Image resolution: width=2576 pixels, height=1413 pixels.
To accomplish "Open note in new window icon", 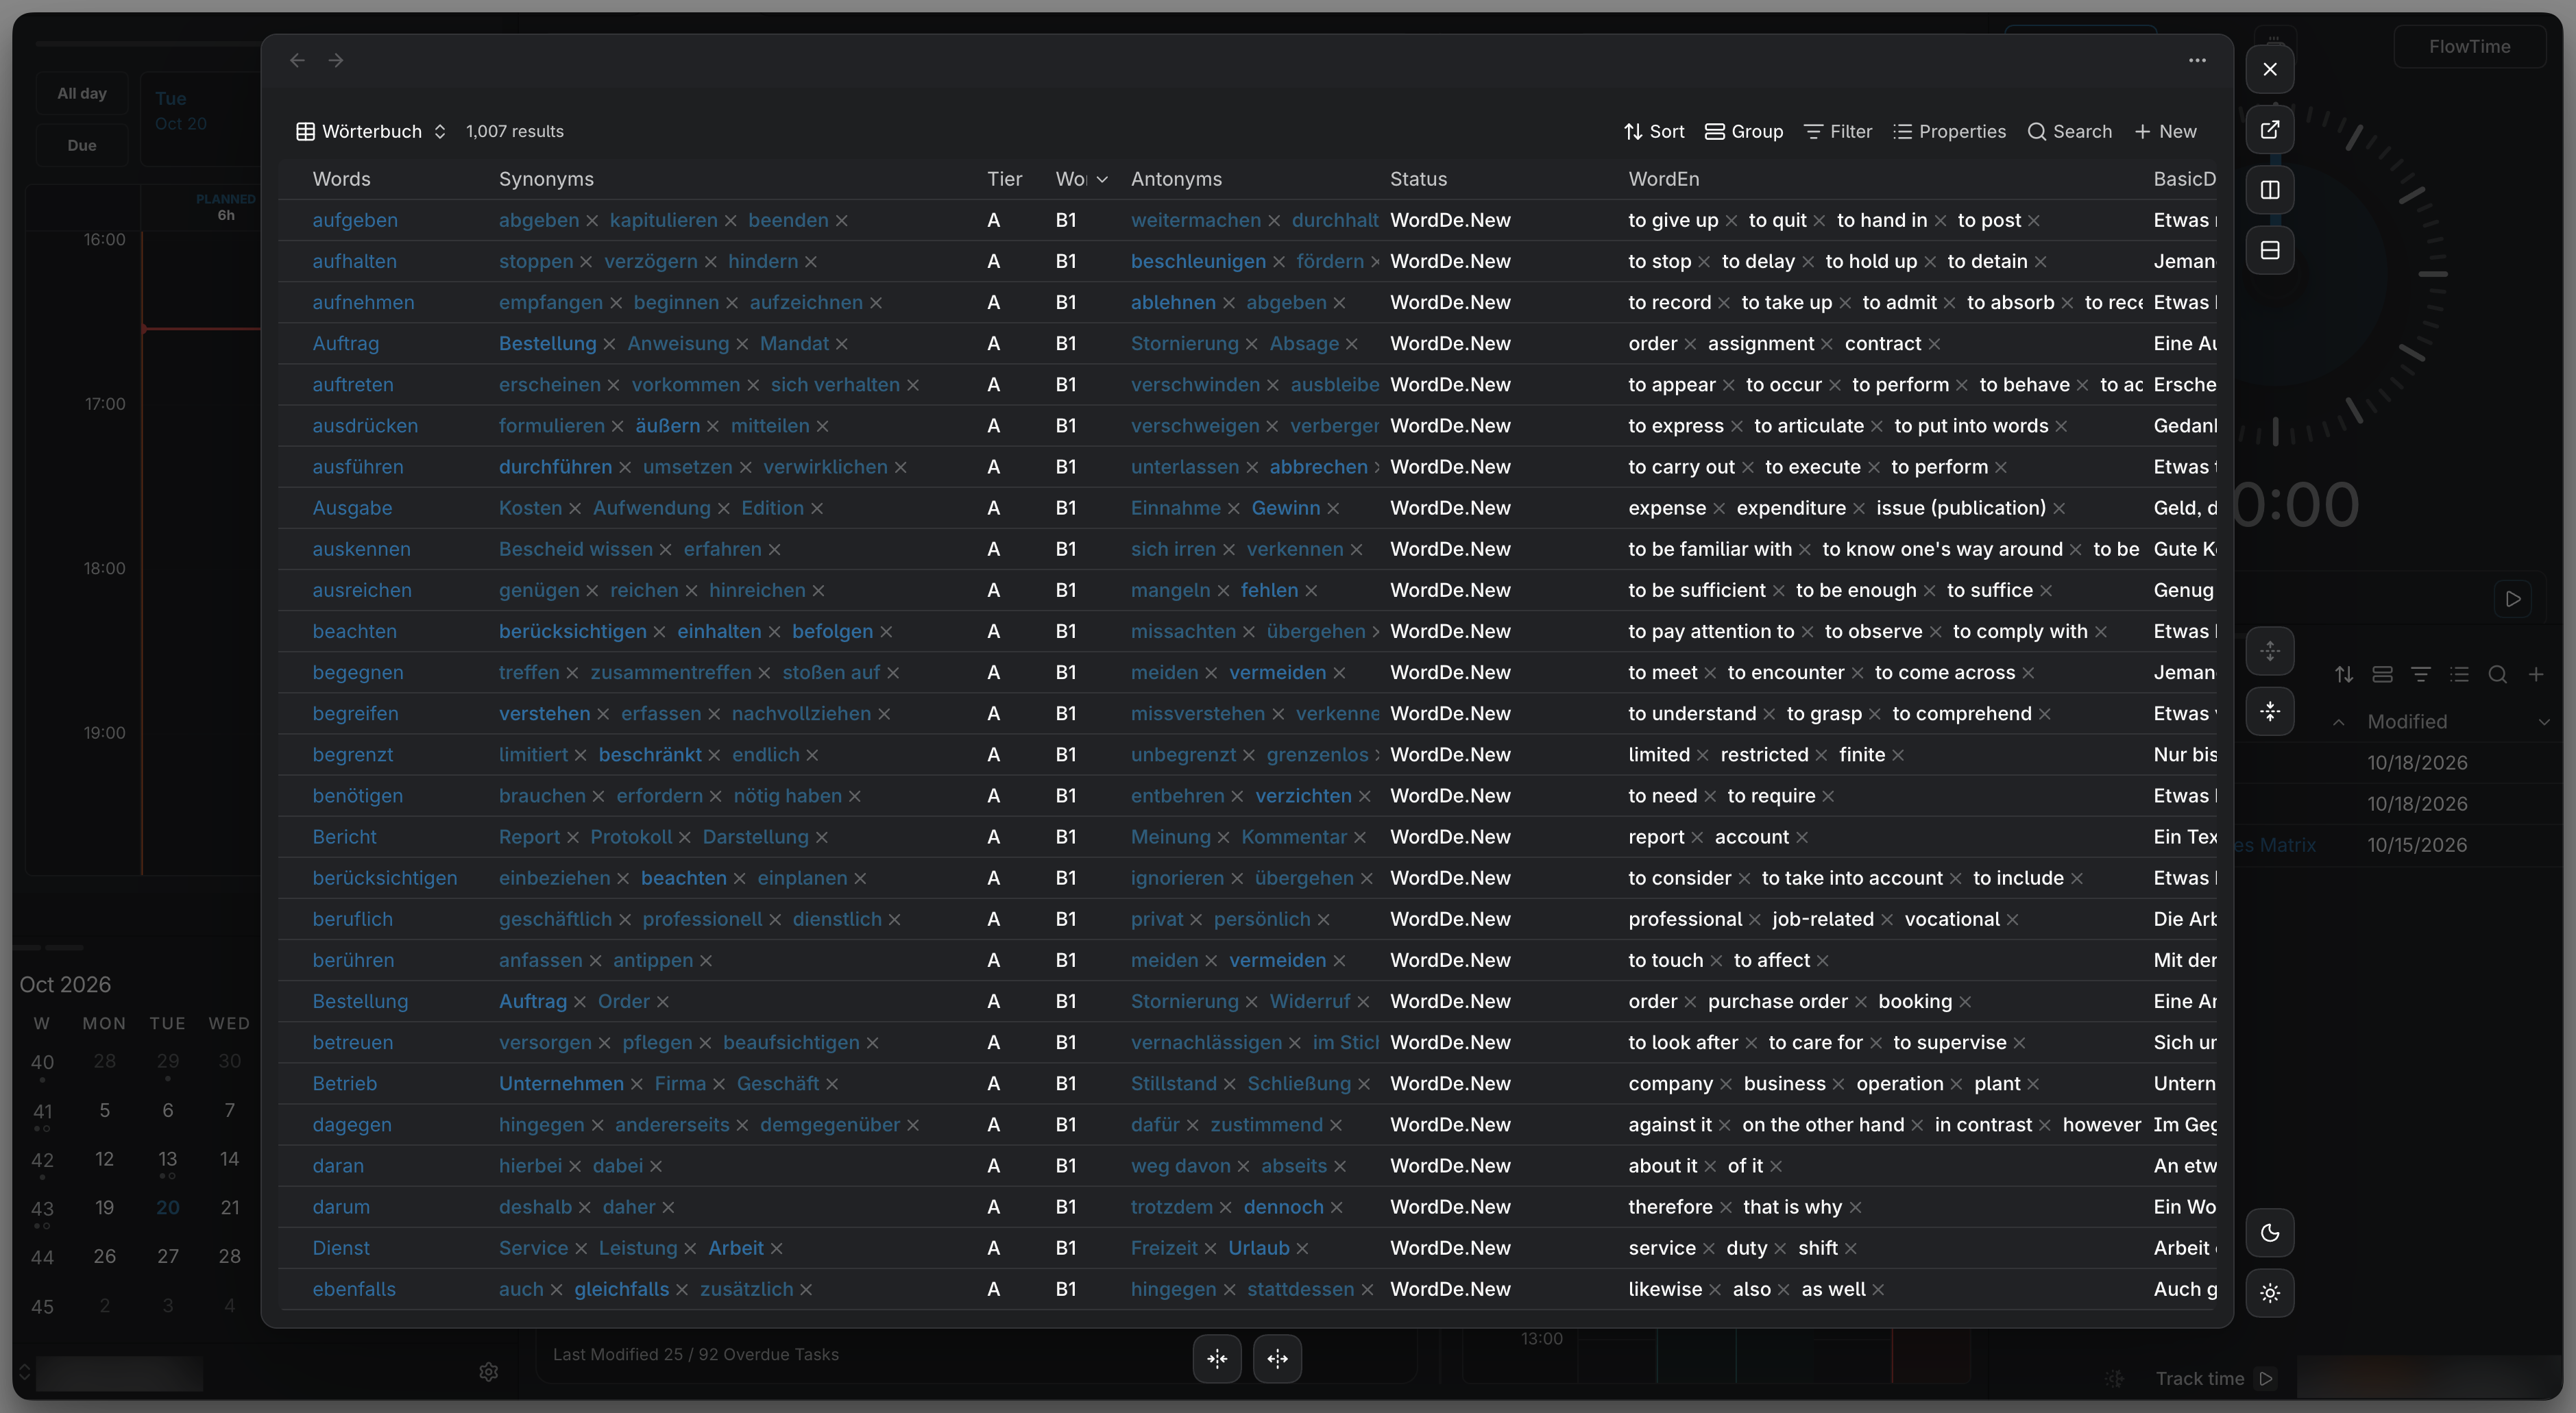I will click(x=2270, y=129).
